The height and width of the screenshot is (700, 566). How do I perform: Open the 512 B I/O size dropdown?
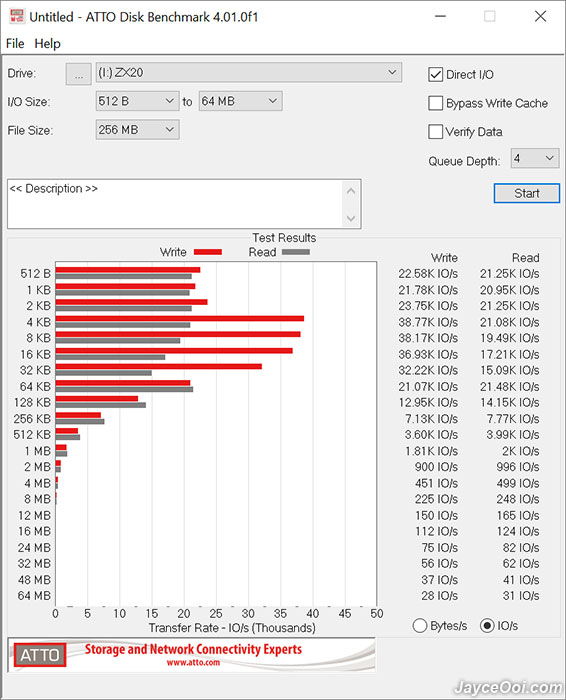click(x=137, y=101)
